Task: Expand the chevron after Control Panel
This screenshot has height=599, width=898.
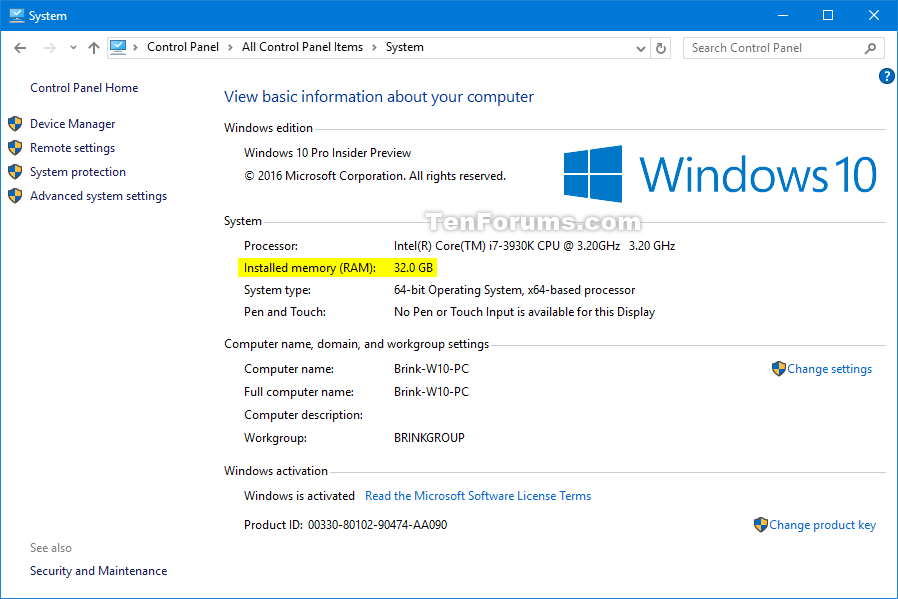Action: [x=230, y=48]
